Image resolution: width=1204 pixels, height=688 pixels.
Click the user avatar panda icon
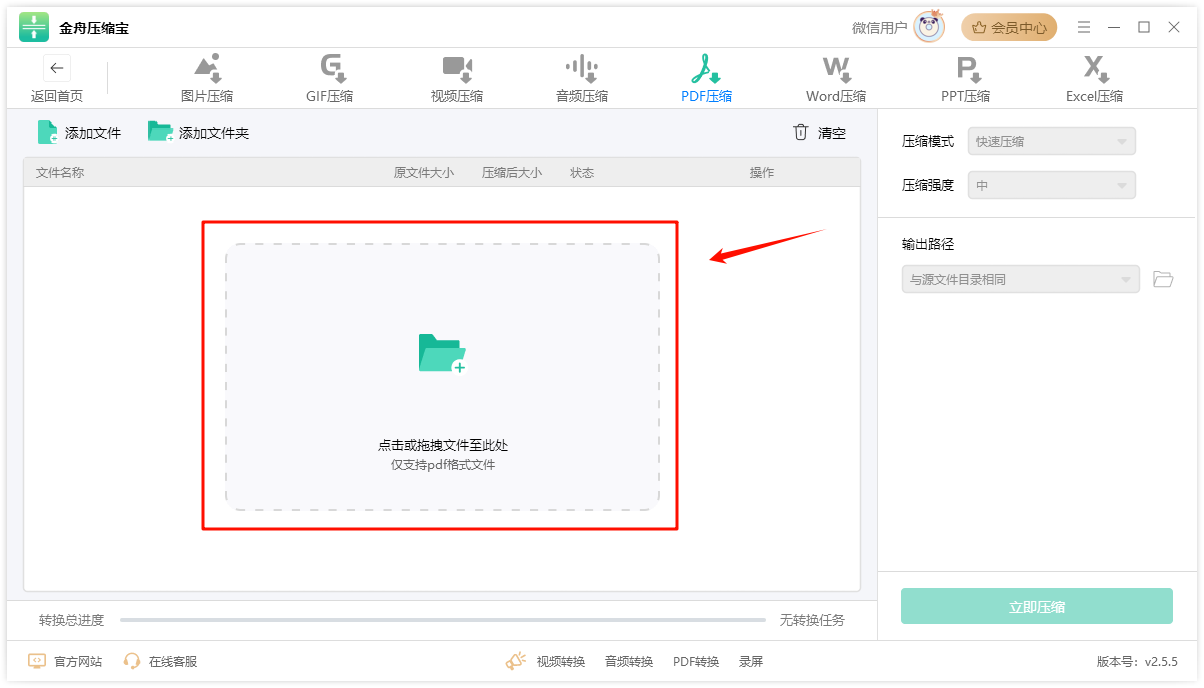[929, 28]
